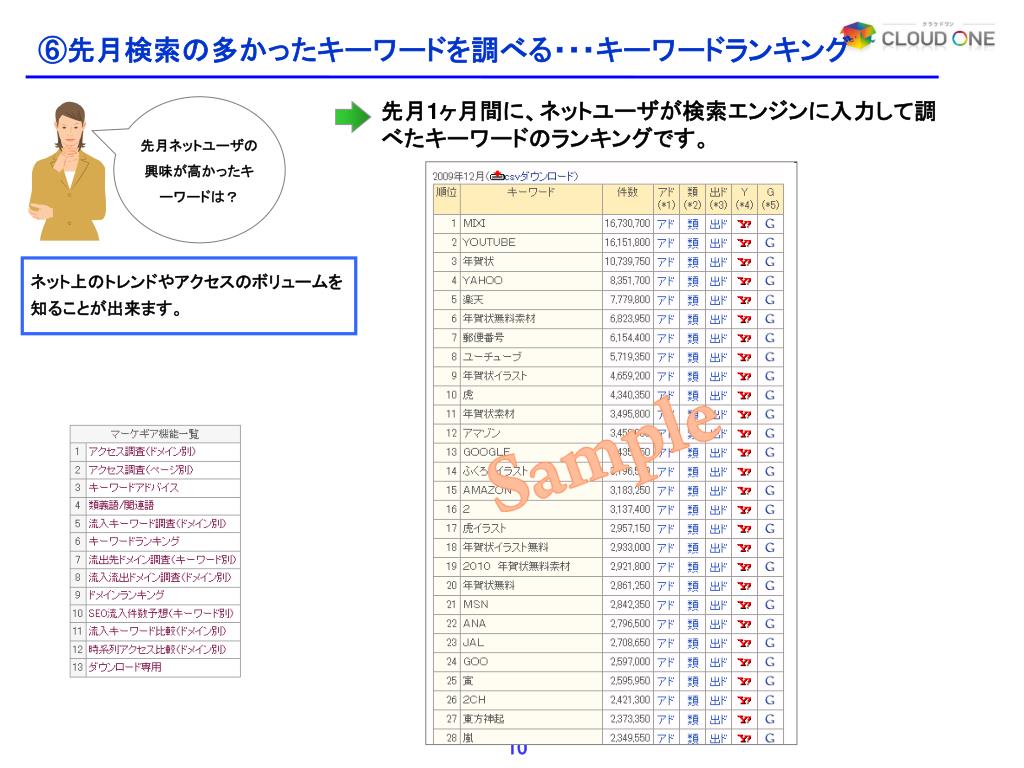Click Yahoo icon in the アマゾン row
1024x768 pixels.
coord(744,434)
